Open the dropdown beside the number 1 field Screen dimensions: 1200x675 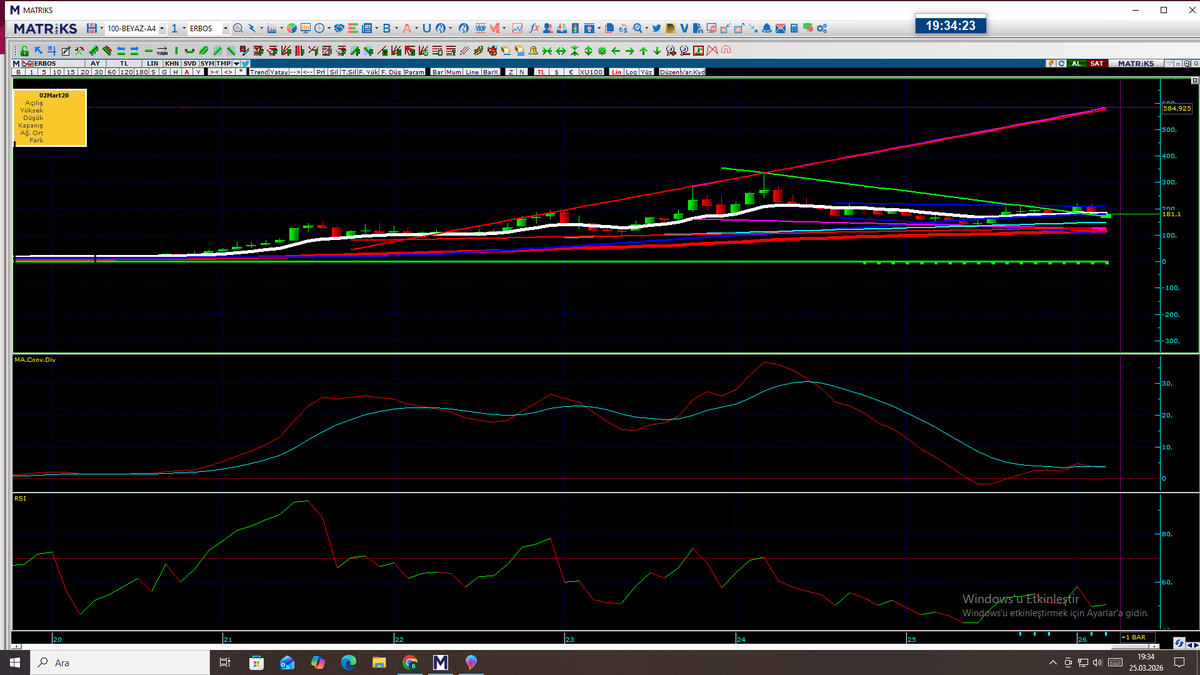[184, 28]
